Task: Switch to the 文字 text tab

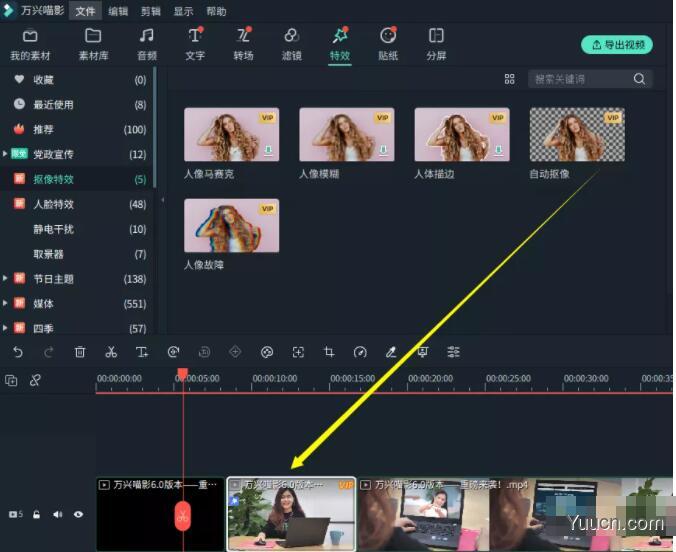Action: click(195, 44)
